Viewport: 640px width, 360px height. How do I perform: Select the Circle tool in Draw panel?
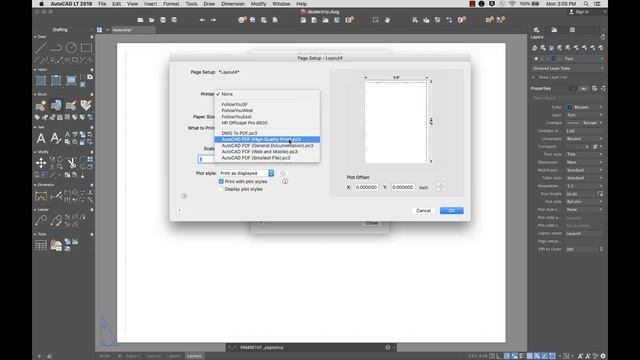click(71, 48)
